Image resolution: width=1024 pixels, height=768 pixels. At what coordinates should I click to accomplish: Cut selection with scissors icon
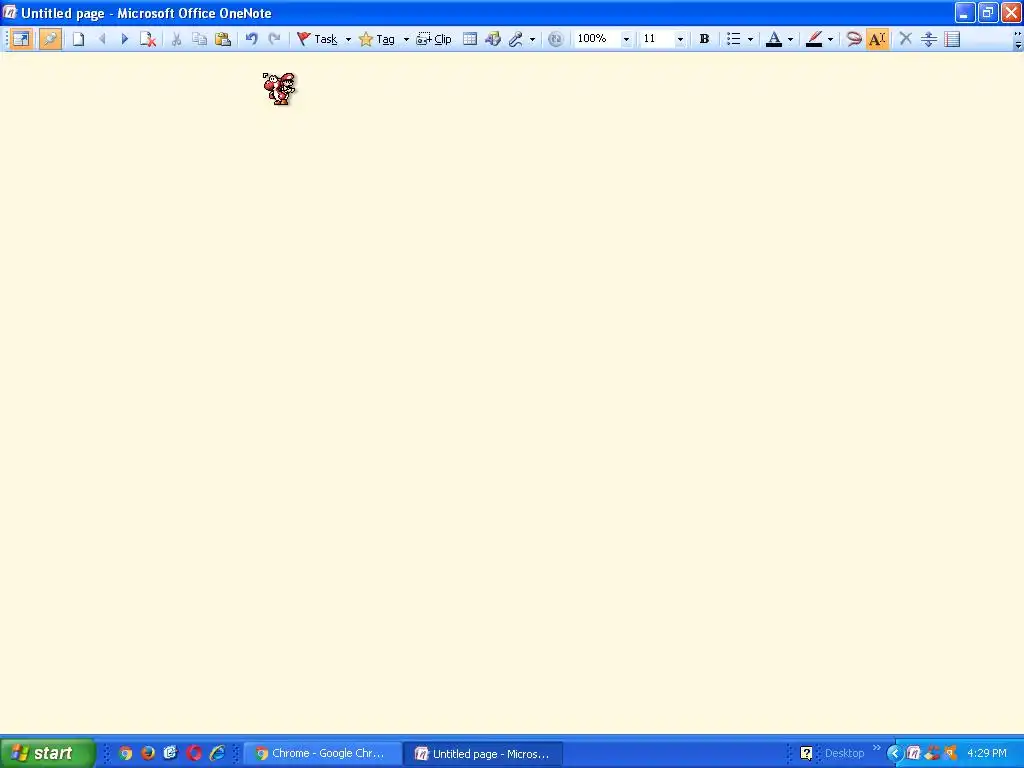(x=176, y=39)
